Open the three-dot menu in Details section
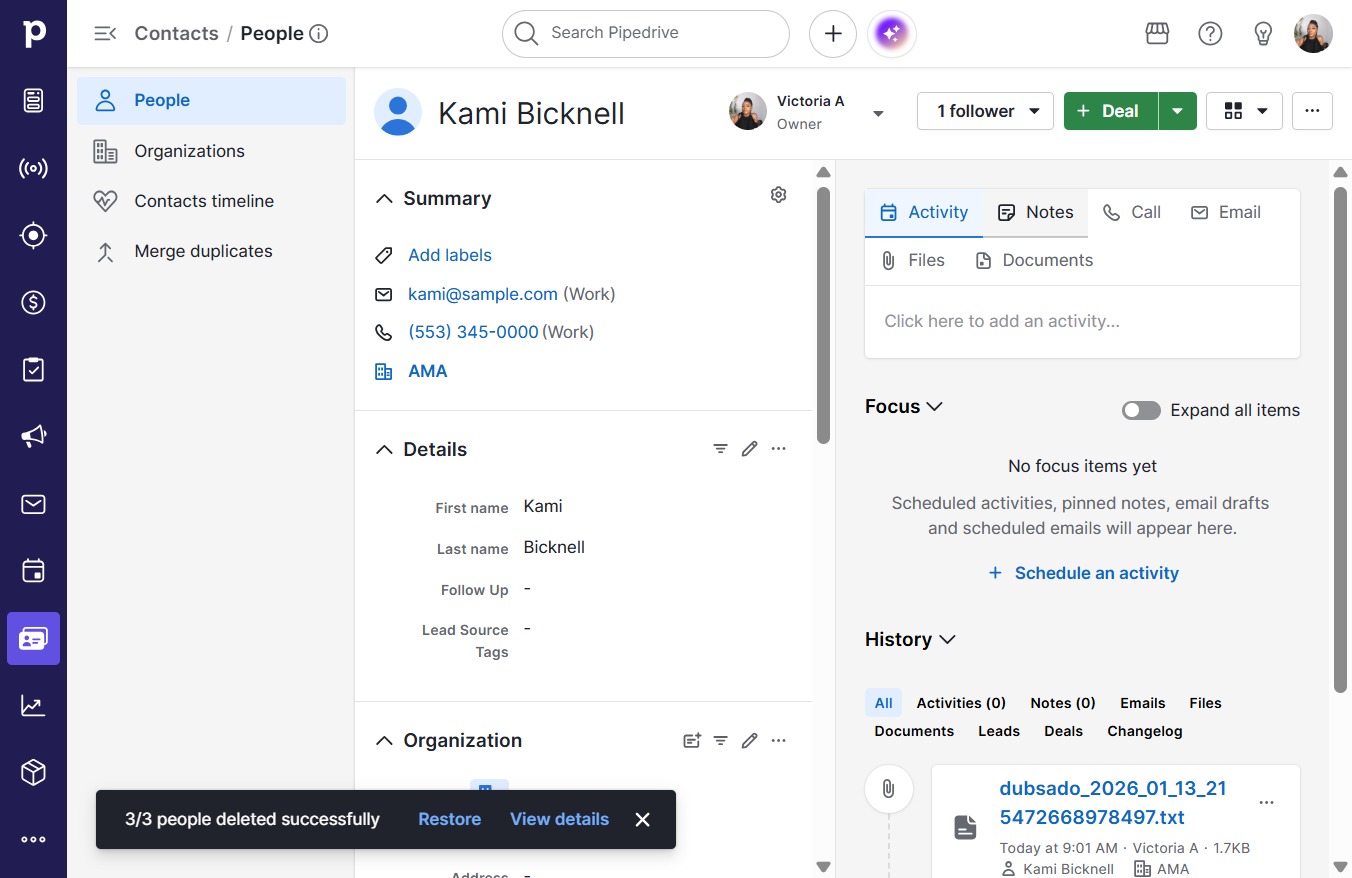 coord(779,449)
